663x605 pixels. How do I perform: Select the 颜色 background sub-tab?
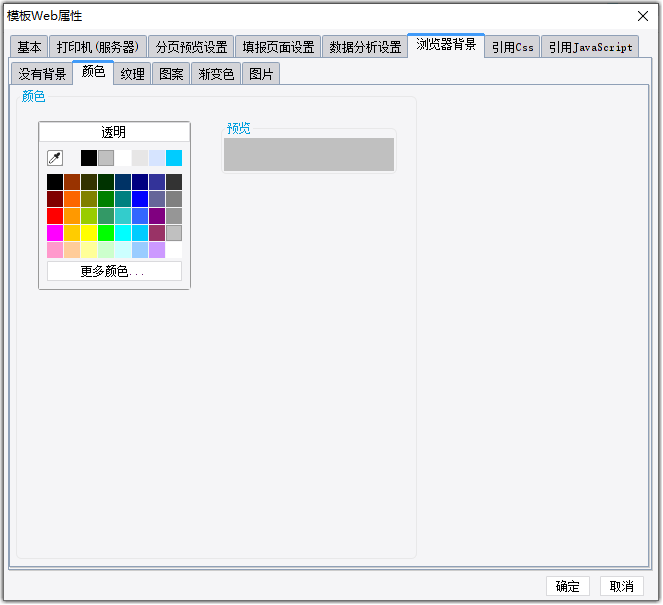(x=93, y=72)
